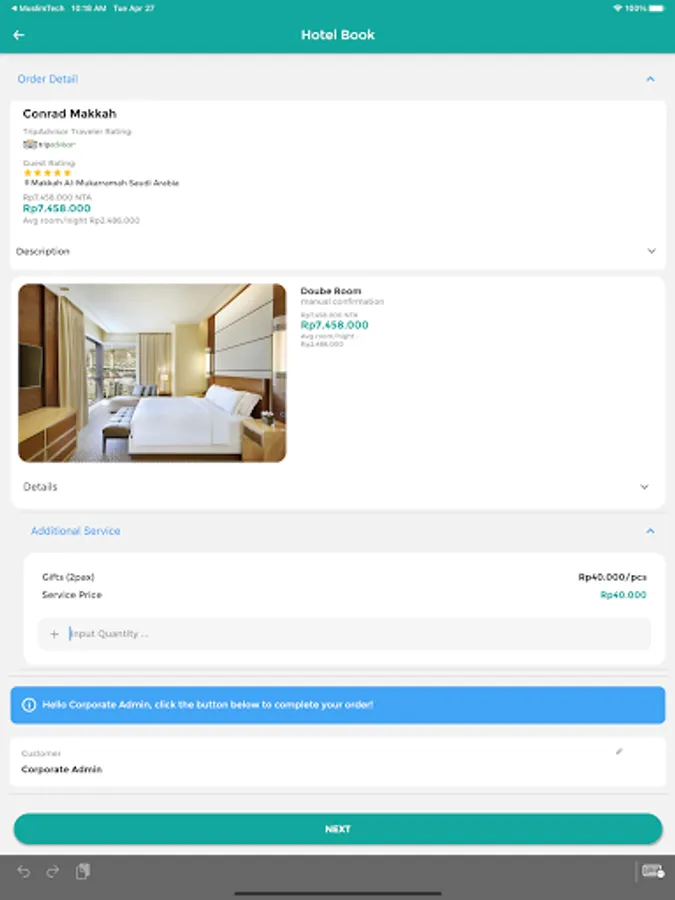
Task: Tap the TripAdvisor logo icon
Action: tap(49, 144)
